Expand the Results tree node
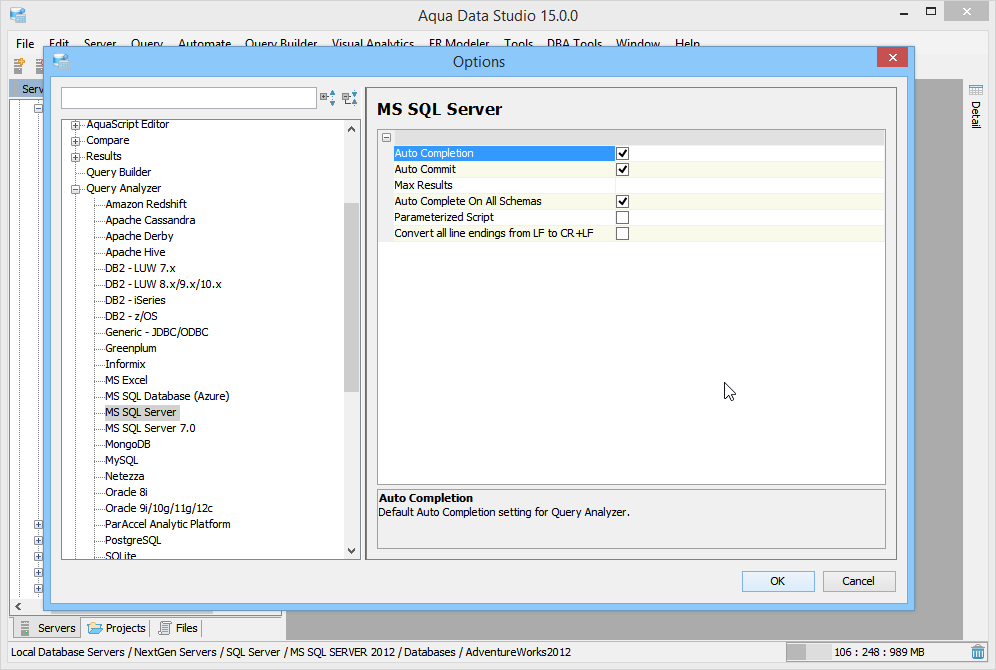 [x=76, y=157]
